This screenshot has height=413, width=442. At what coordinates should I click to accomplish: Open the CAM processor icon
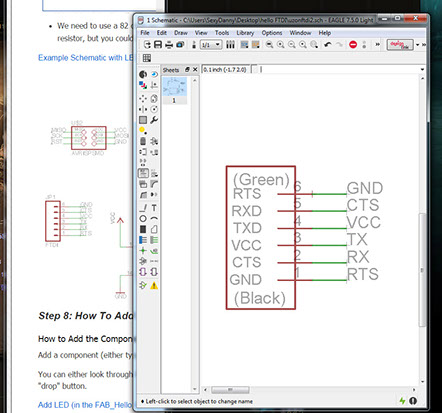pyautogui.click(x=180, y=44)
